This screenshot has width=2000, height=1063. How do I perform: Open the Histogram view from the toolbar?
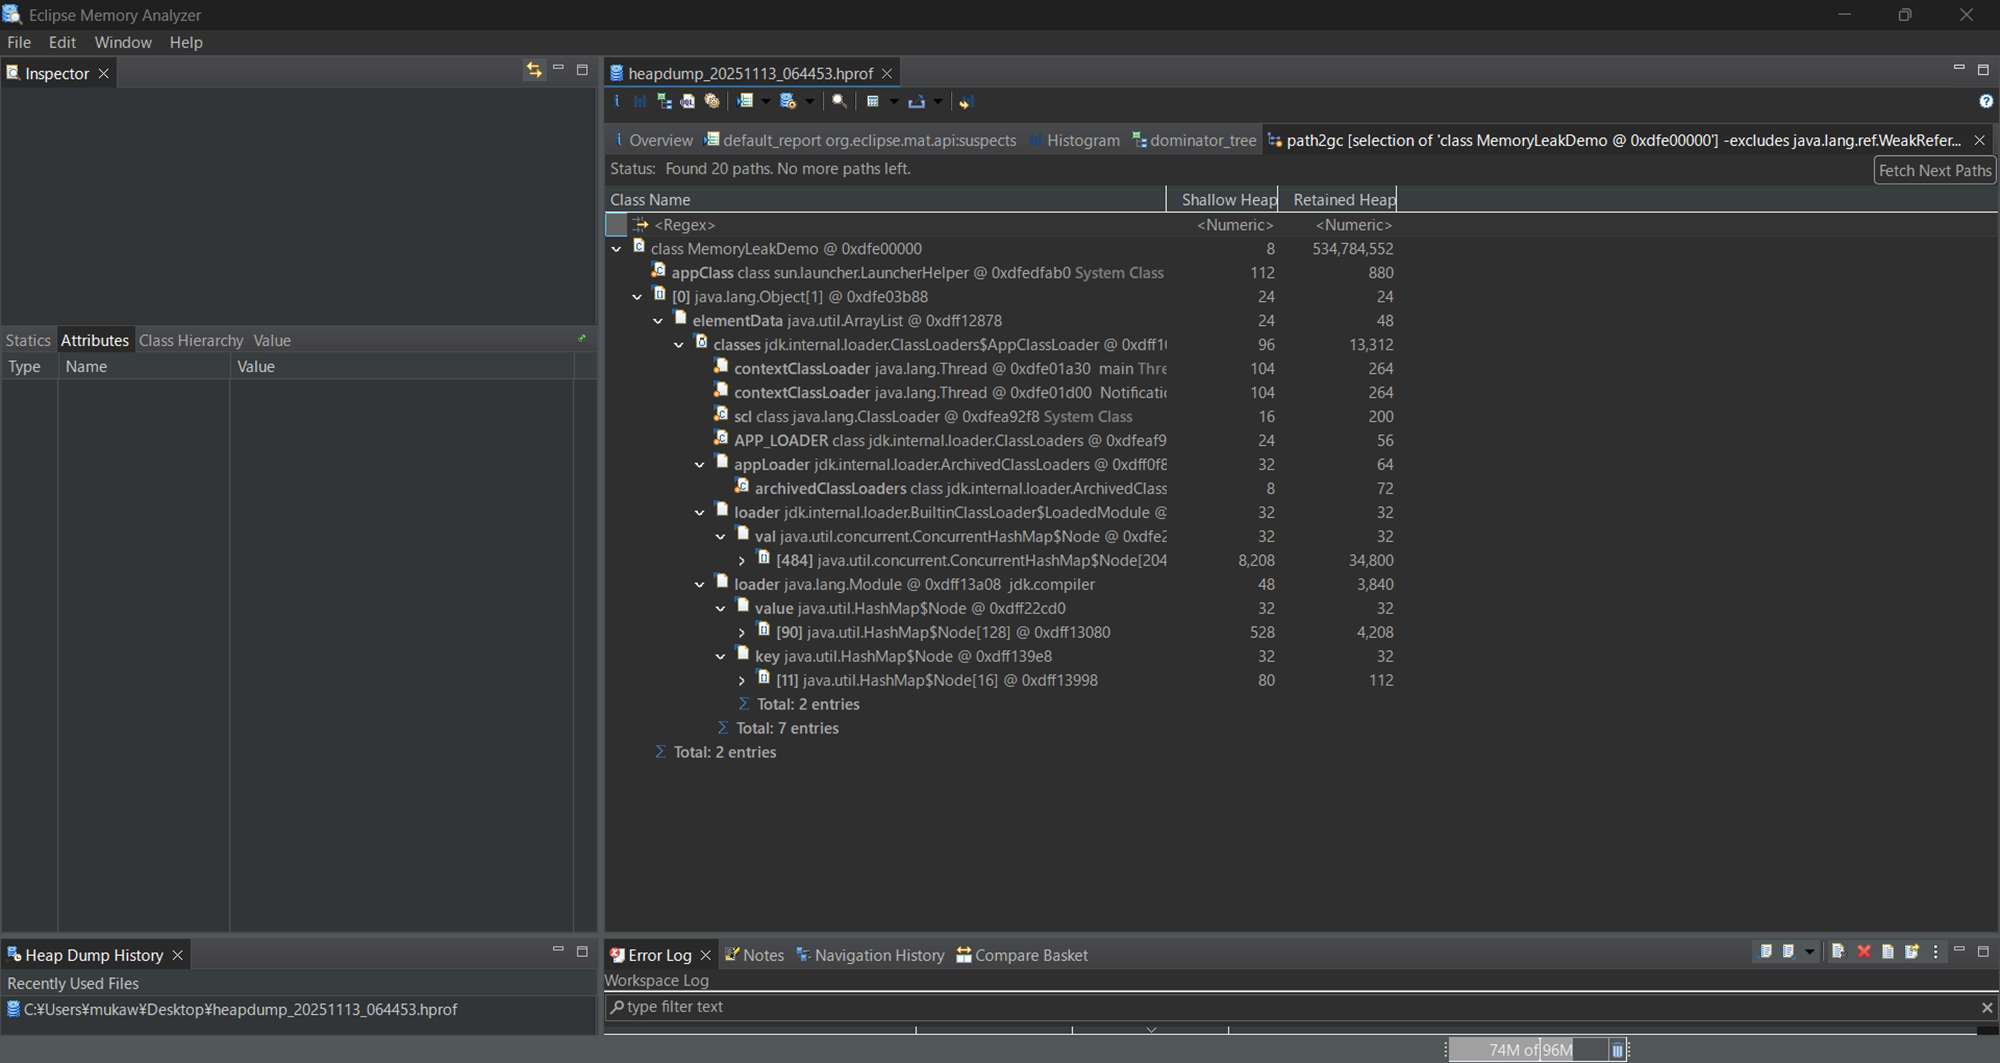pos(639,101)
